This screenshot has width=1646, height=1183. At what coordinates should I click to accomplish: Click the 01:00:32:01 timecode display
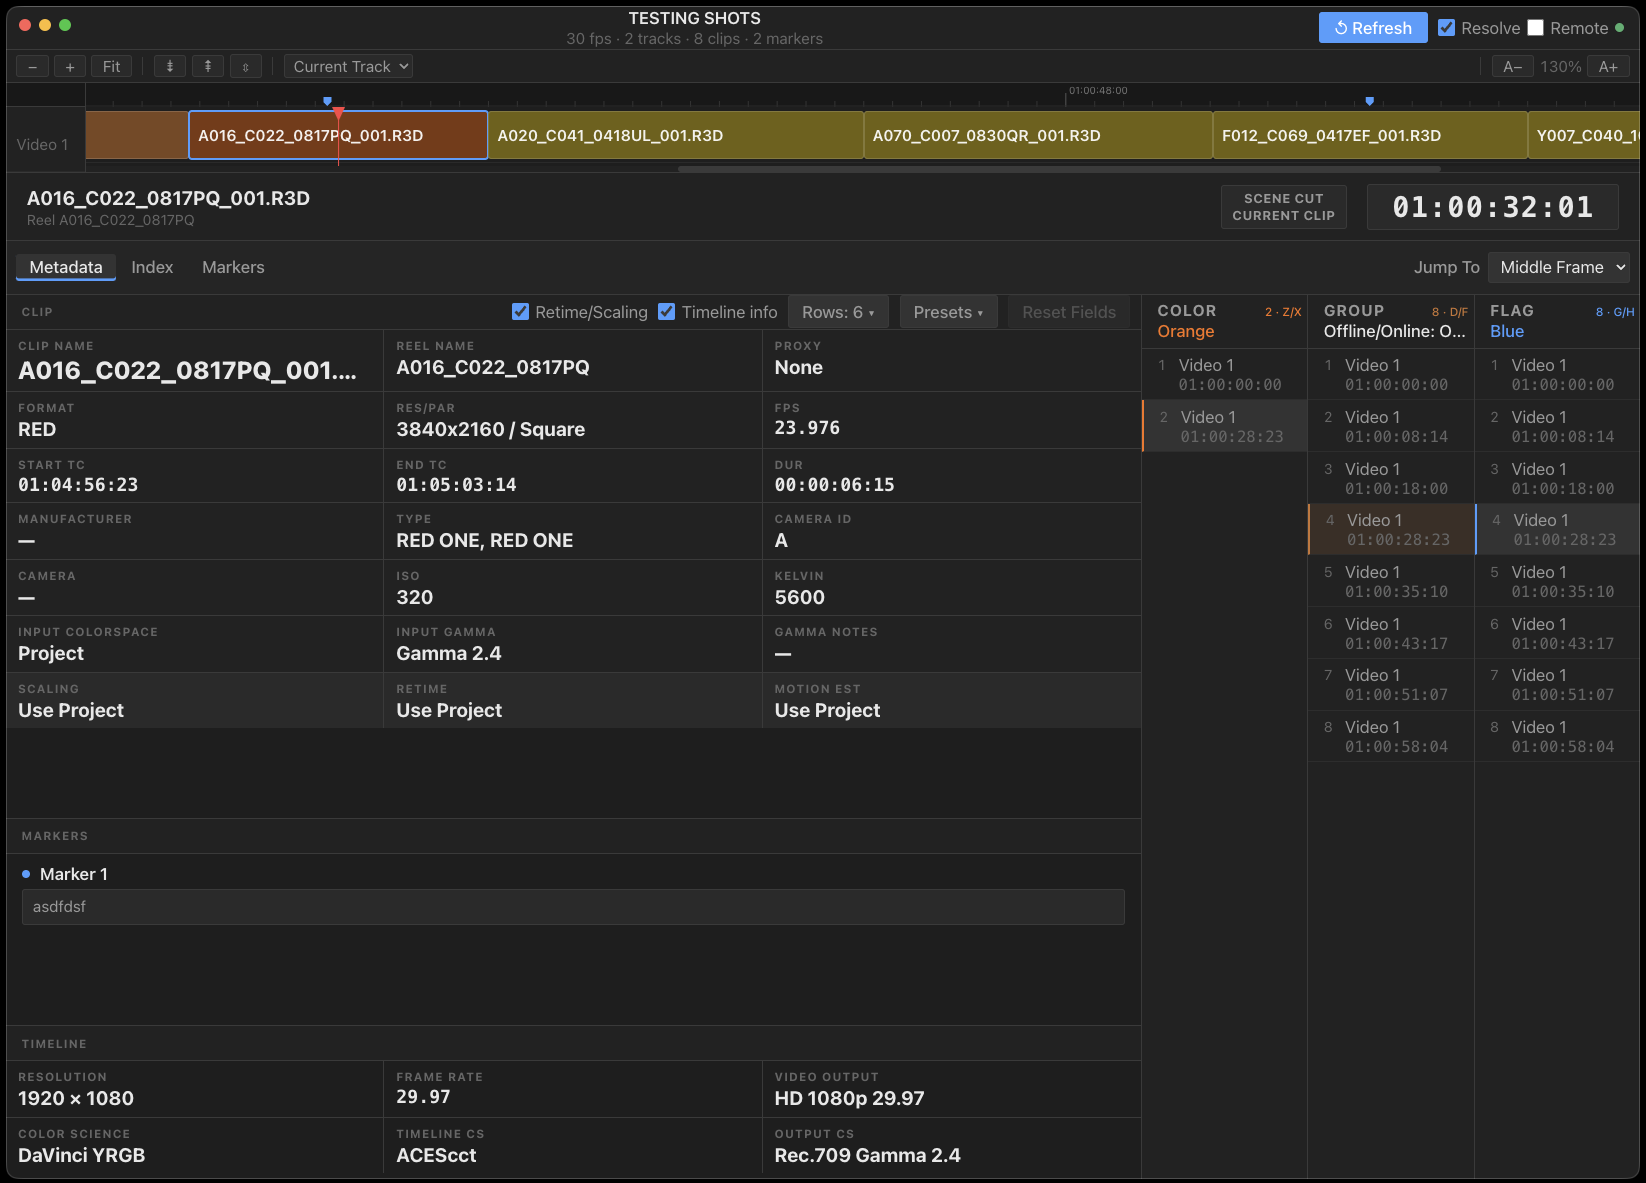[1493, 207]
